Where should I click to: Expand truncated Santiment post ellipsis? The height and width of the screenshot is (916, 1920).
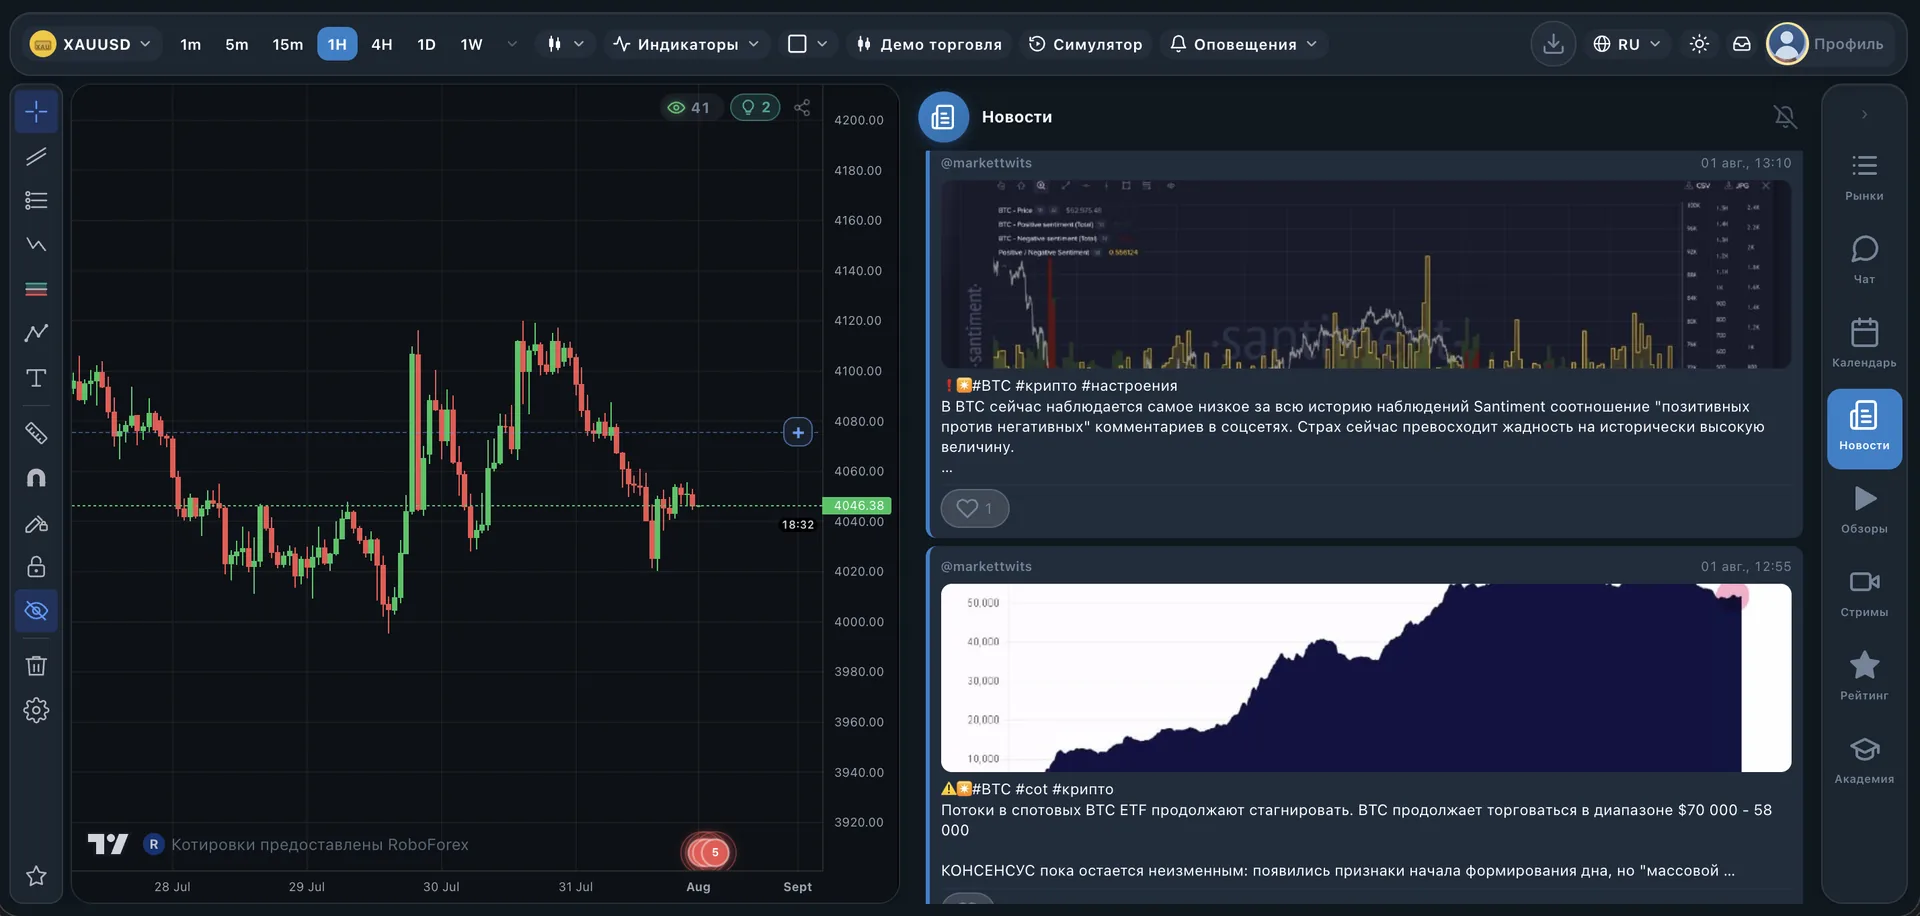pos(947,468)
